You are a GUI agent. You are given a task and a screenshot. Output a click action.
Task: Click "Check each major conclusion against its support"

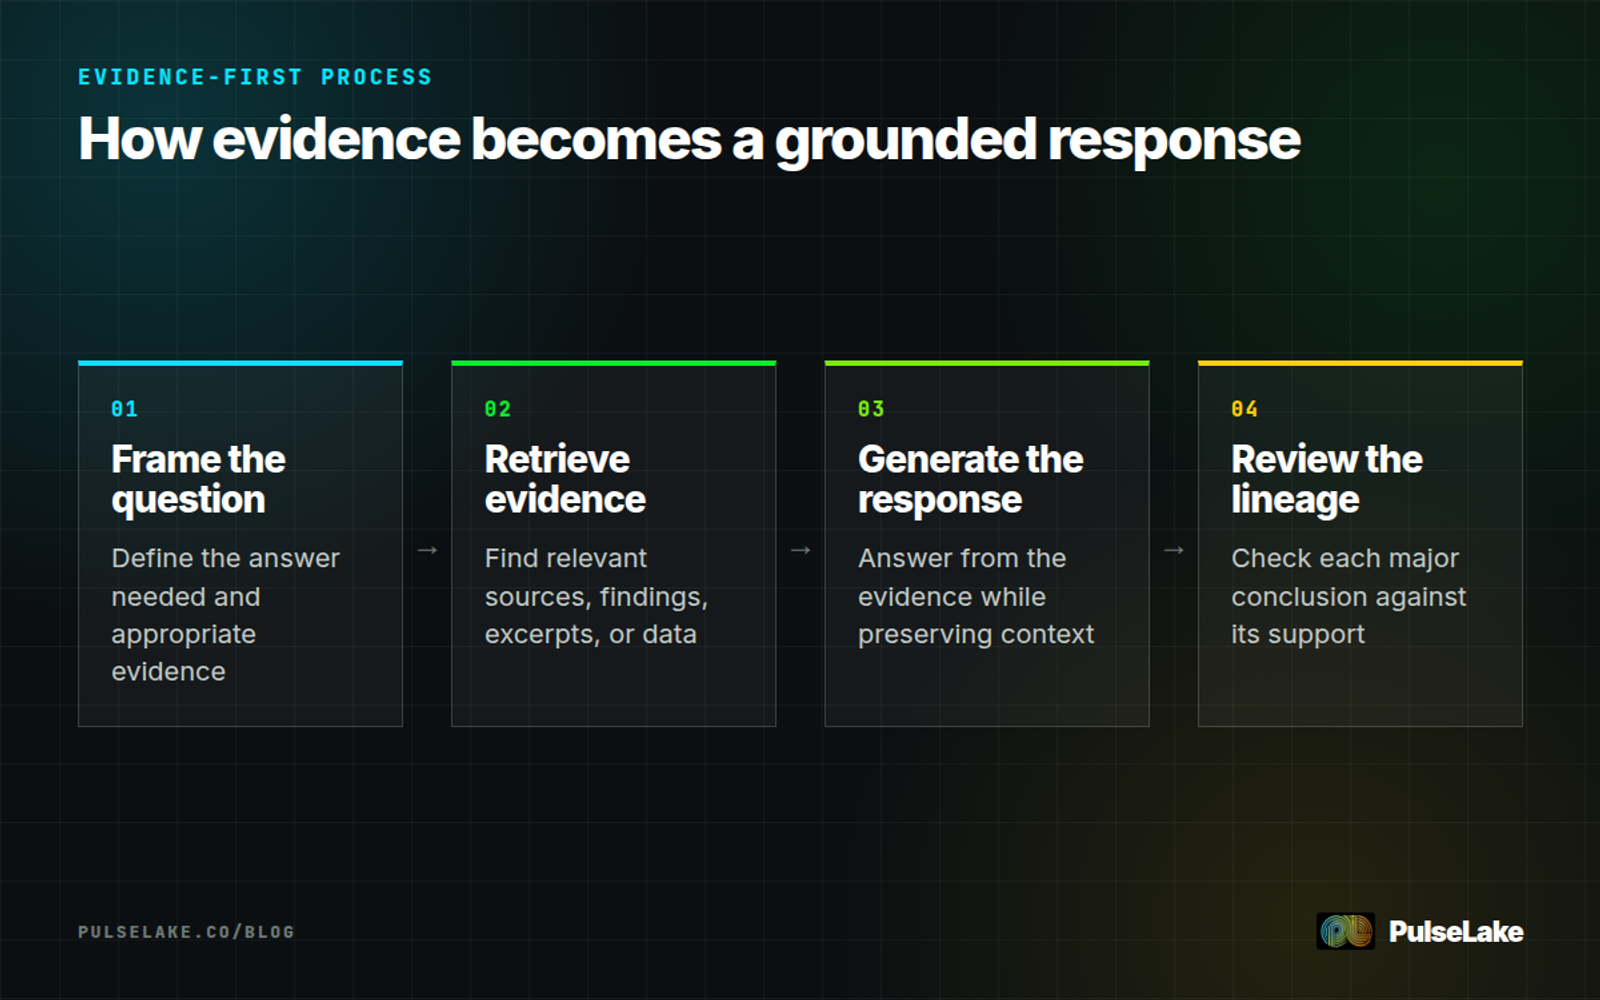click(1349, 596)
